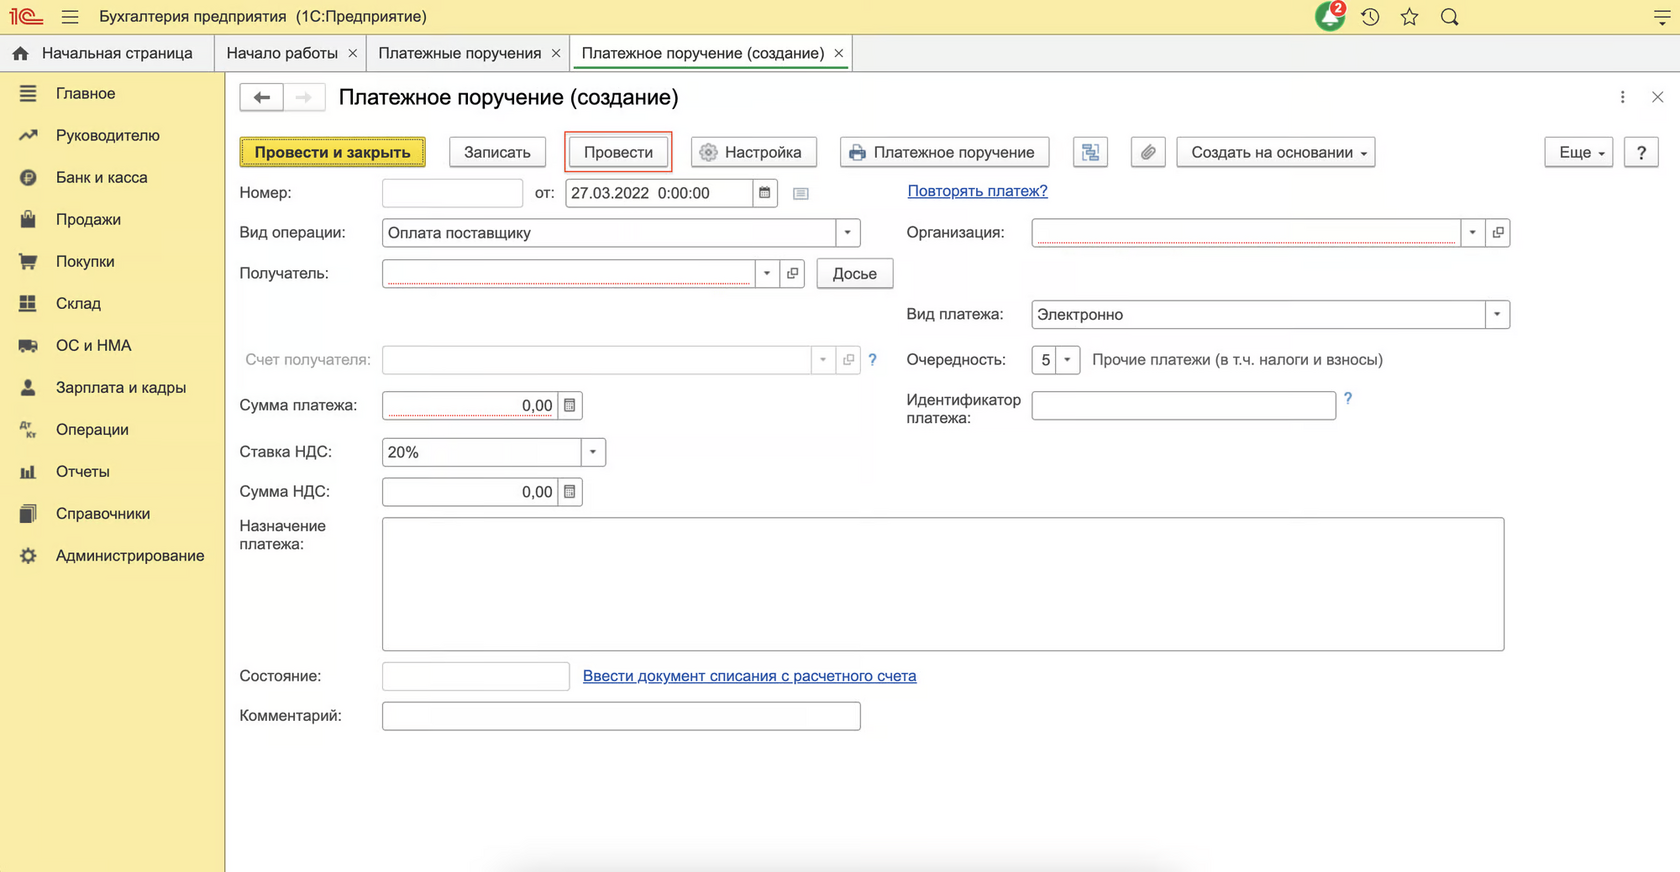Click into the Номер field

[452, 193]
